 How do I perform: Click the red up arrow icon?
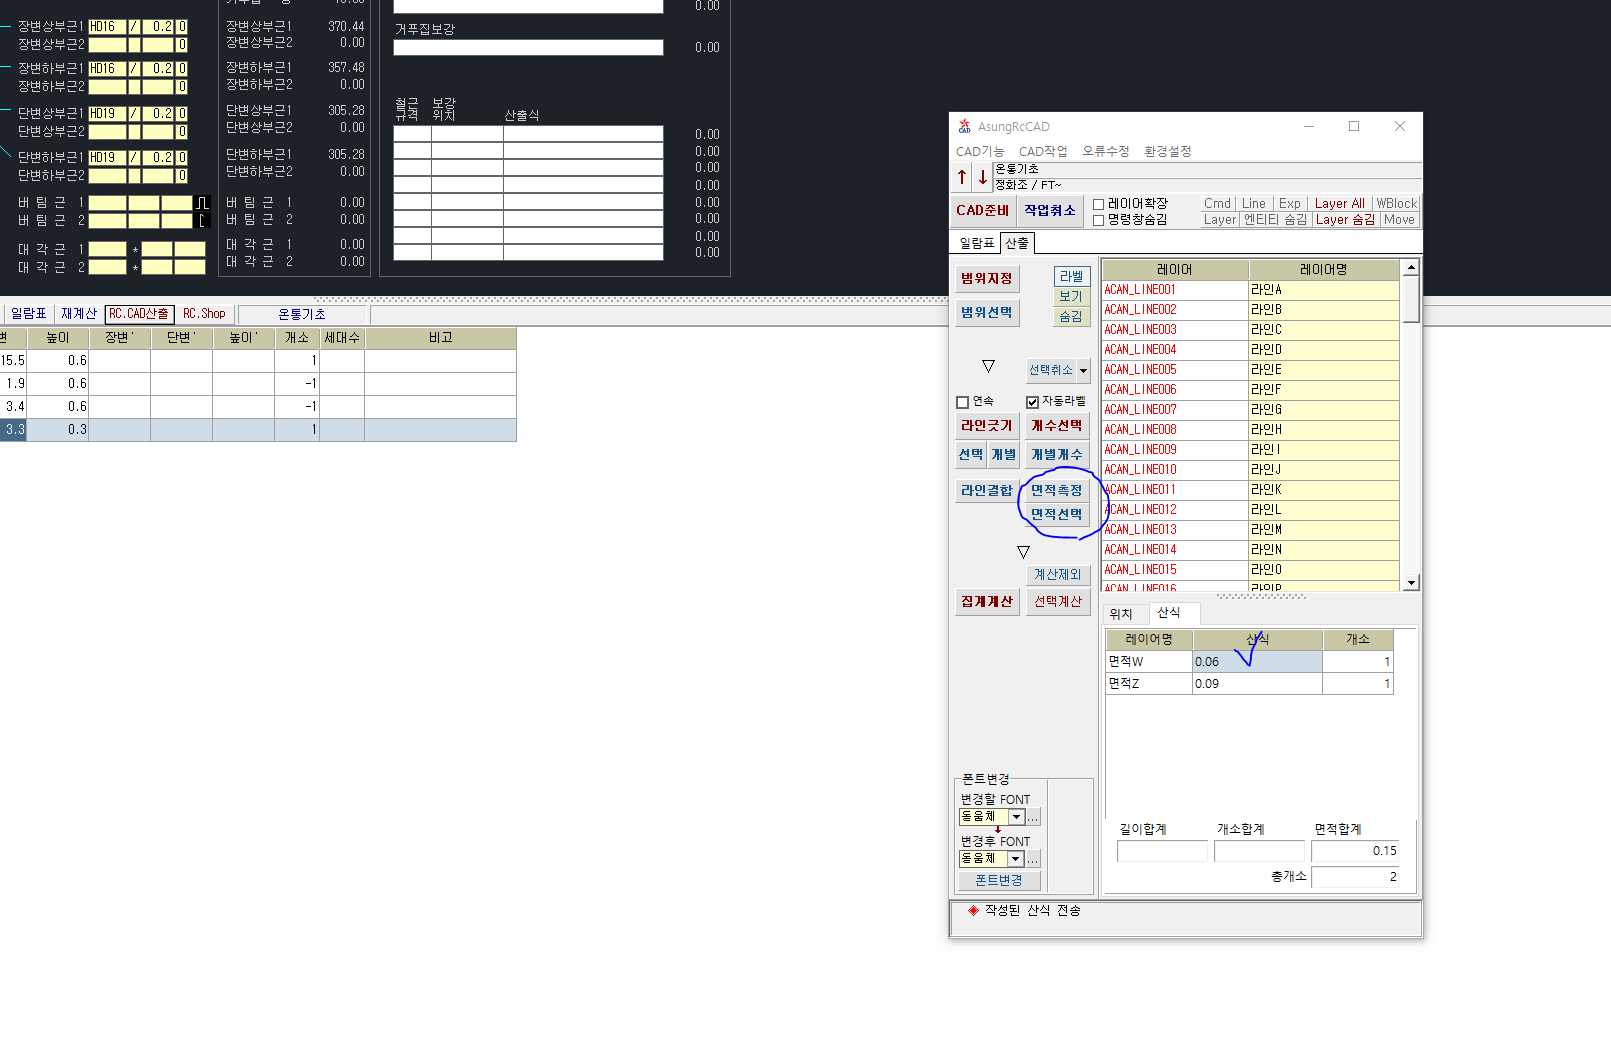(962, 177)
